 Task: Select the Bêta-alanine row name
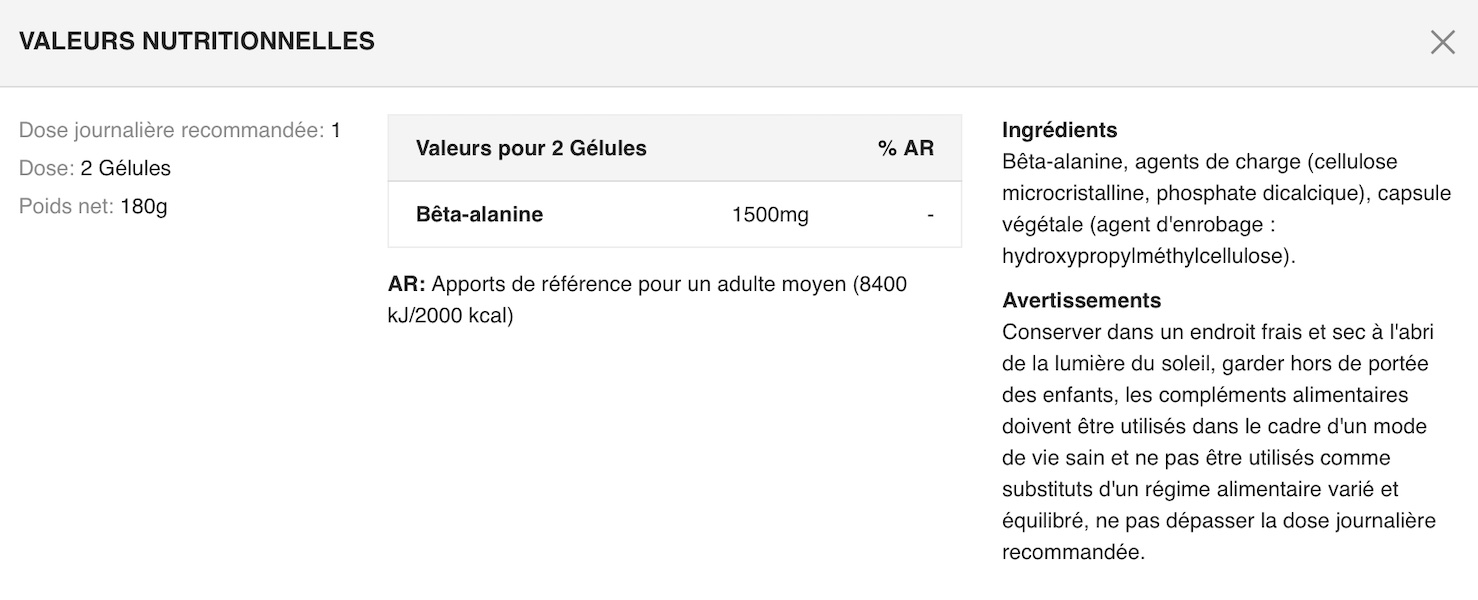click(x=479, y=214)
